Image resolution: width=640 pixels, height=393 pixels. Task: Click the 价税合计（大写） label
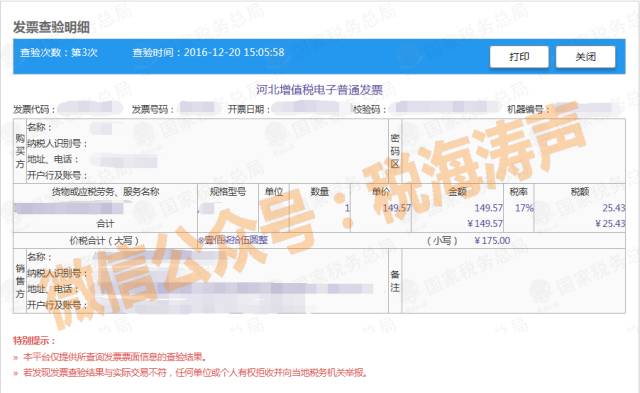pos(104,241)
